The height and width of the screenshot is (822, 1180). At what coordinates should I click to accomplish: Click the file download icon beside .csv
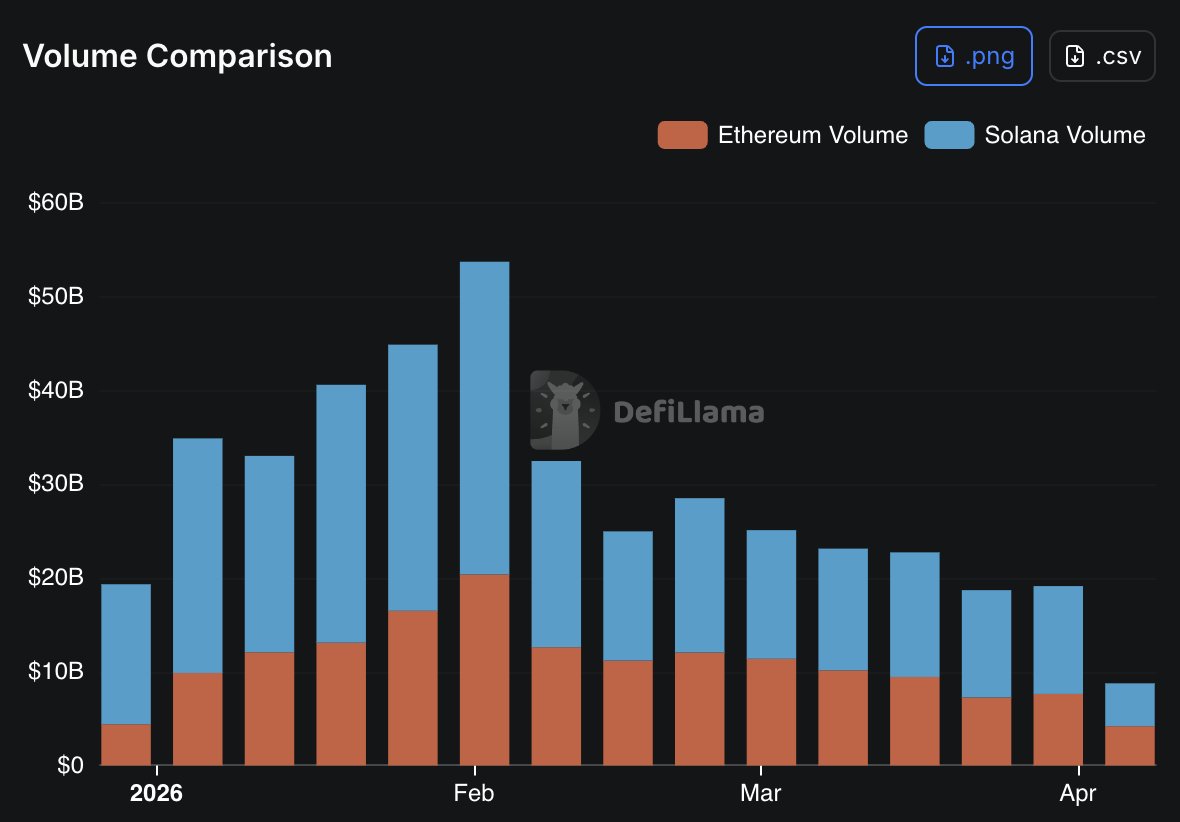tap(1075, 56)
